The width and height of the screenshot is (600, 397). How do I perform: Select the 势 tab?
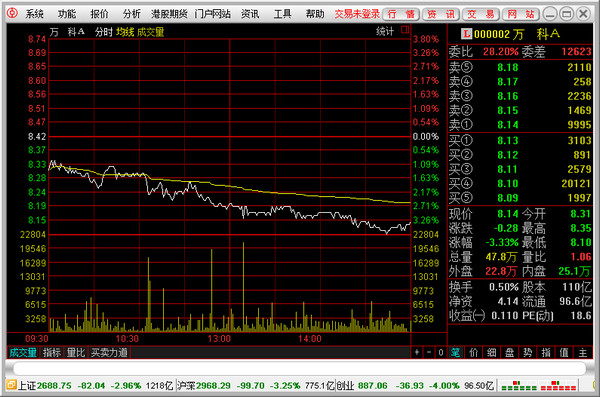point(528,353)
